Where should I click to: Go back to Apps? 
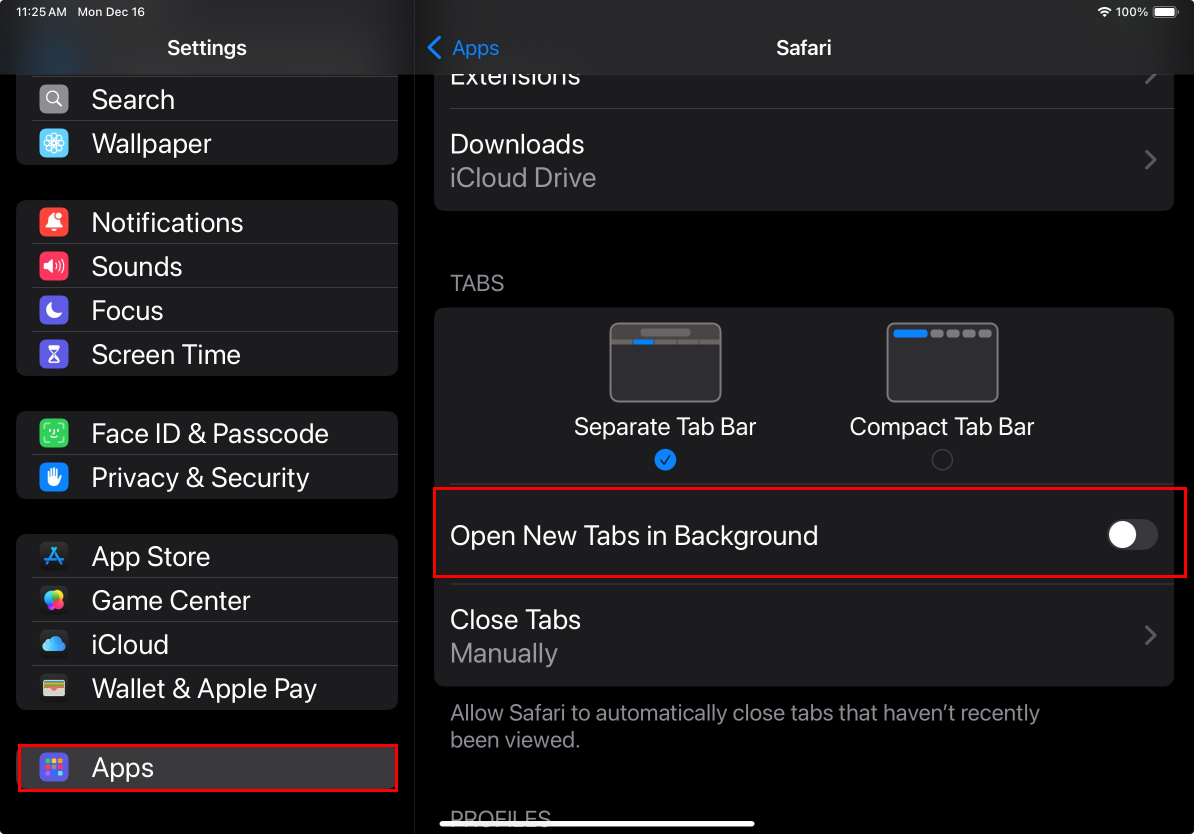pyautogui.click(x=464, y=48)
